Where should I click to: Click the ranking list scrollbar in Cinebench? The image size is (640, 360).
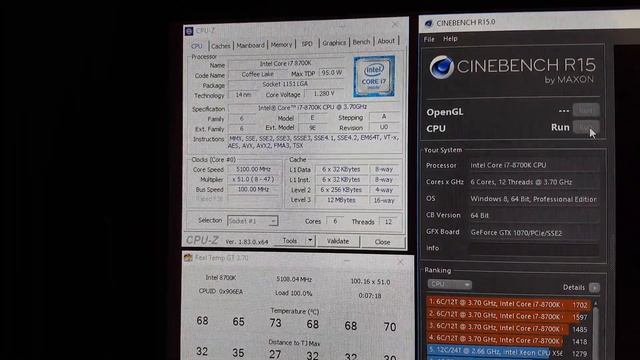596,331
